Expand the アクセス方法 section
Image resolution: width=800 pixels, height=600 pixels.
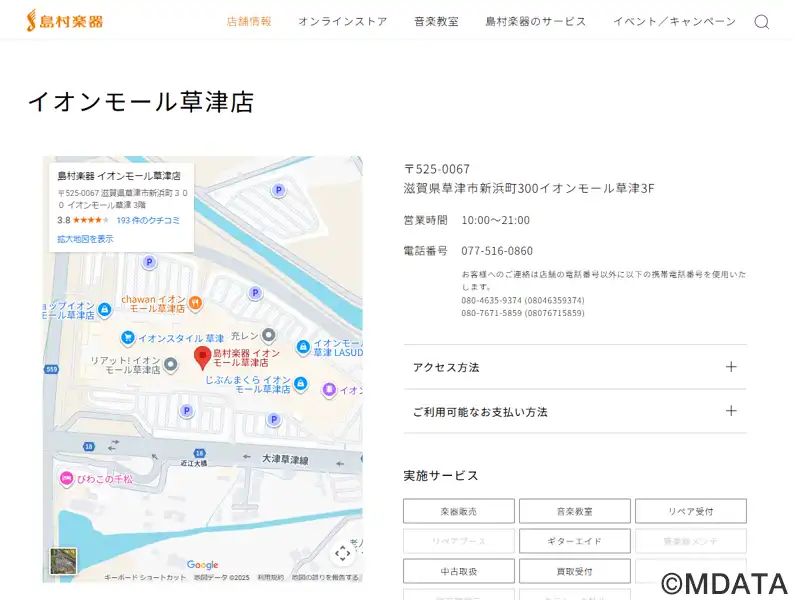pyautogui.click(x=575, y=367)
